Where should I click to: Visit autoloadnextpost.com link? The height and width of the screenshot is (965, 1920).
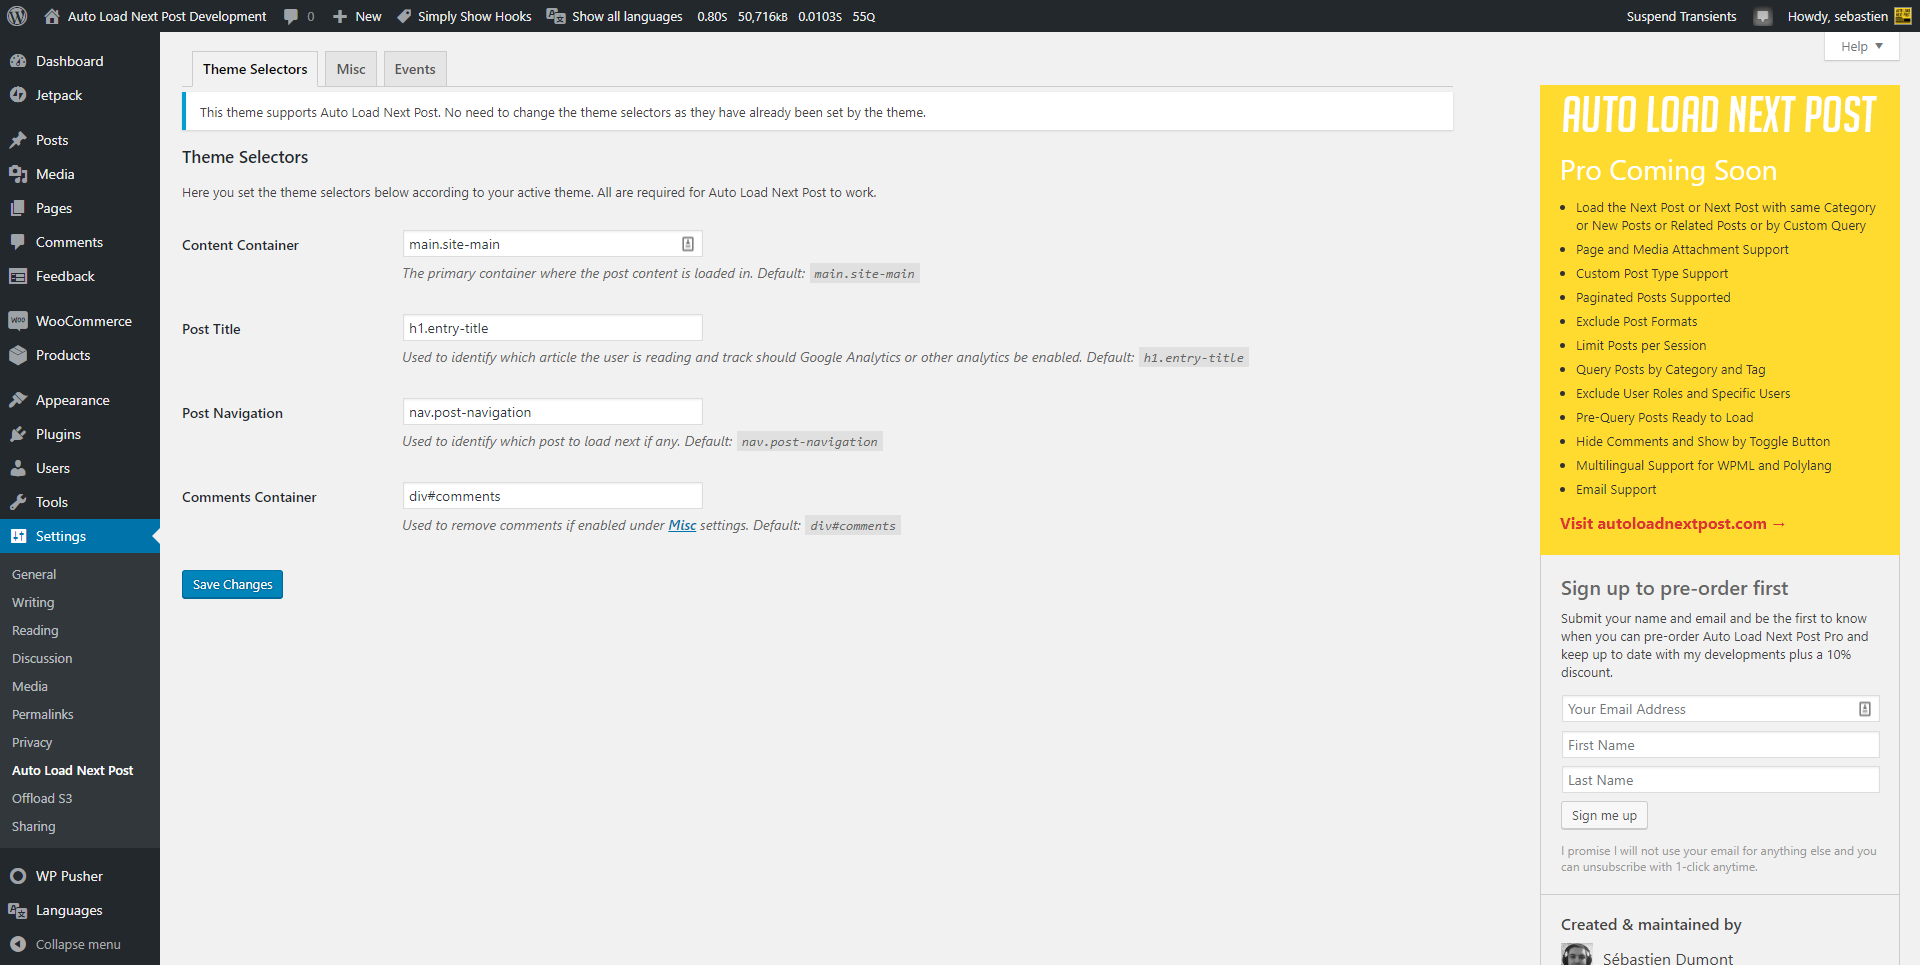[x=1672, y=523]
